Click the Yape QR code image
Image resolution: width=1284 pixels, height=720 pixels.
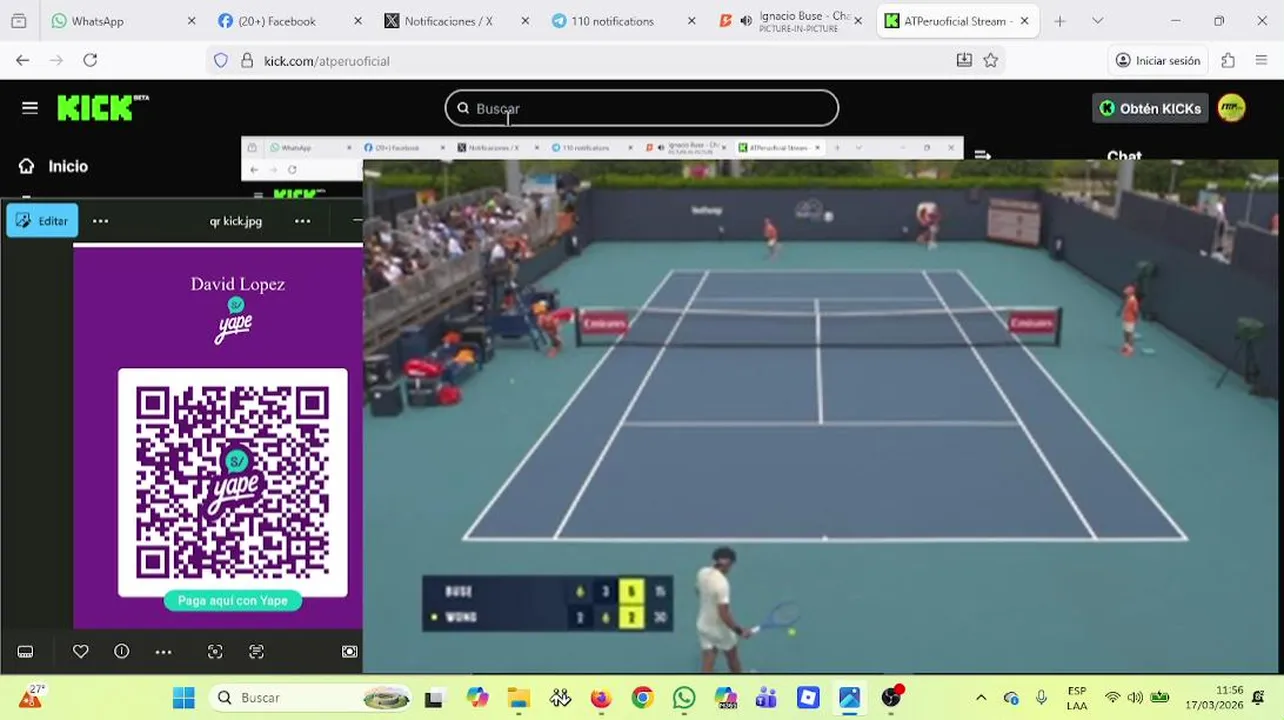click(233, 482)
